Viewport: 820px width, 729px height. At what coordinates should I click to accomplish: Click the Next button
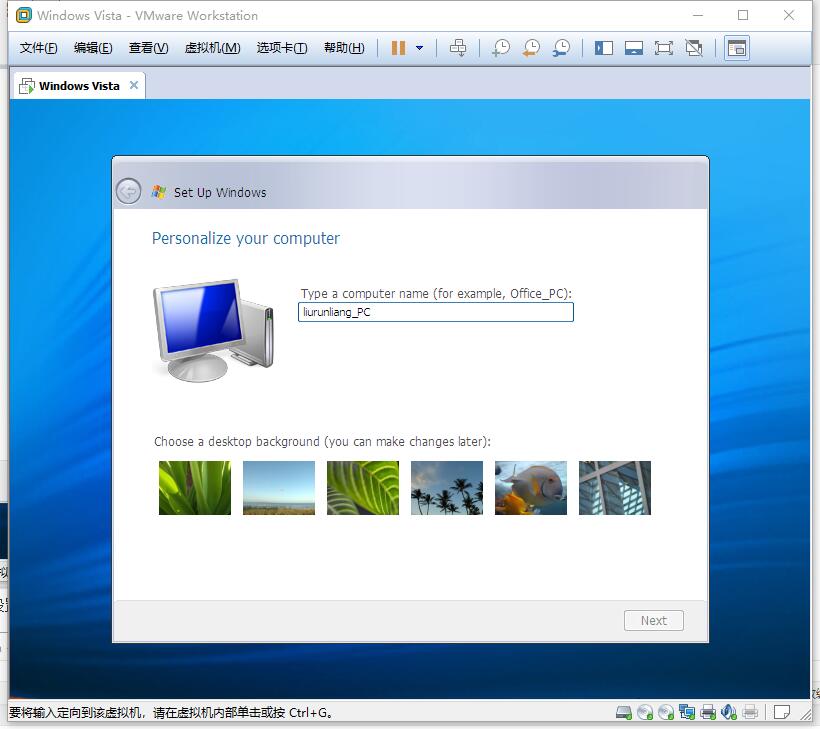(x=654, y=620)
